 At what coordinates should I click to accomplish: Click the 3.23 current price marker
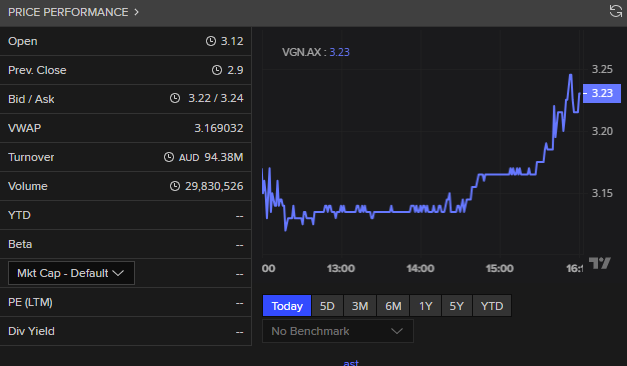tap(602, 93)
